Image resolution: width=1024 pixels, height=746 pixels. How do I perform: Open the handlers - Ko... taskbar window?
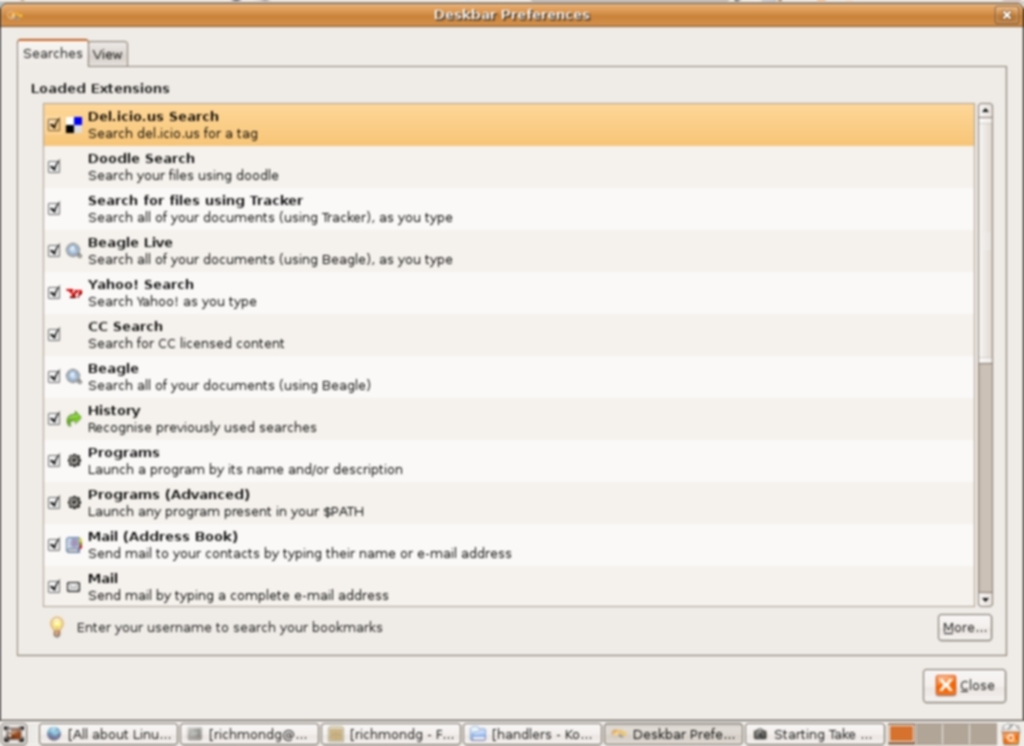(533, 734)
